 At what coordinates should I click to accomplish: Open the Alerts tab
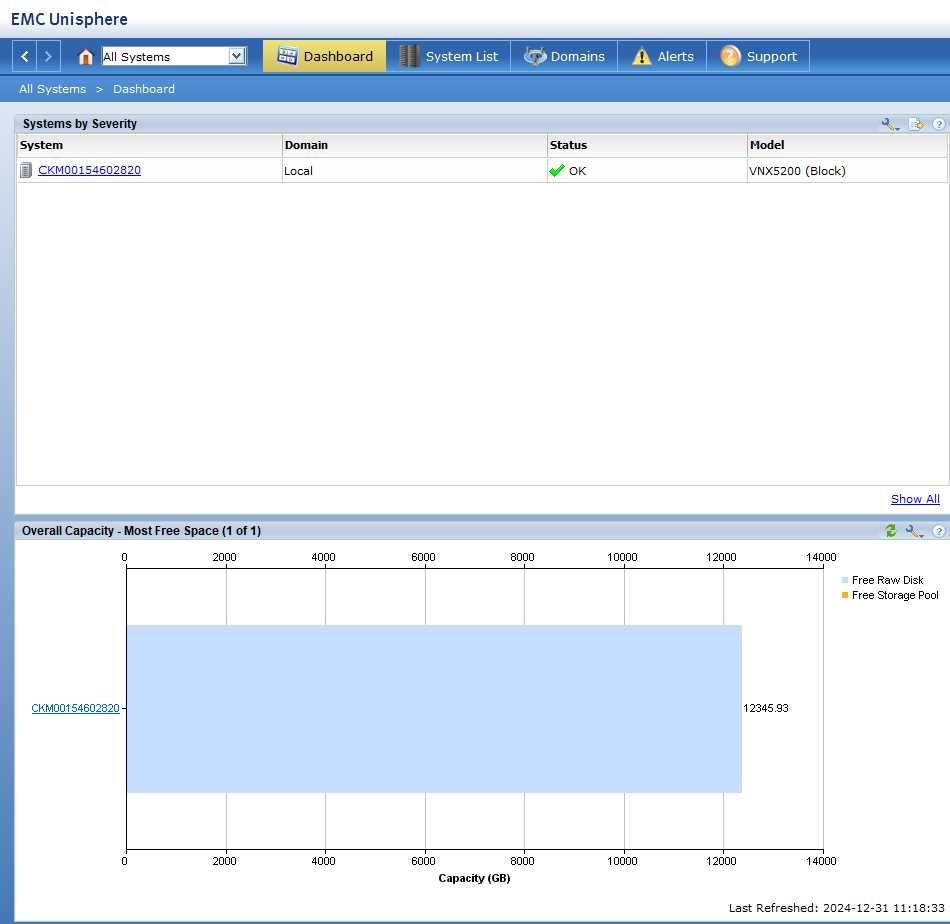(x=662, y=56)
